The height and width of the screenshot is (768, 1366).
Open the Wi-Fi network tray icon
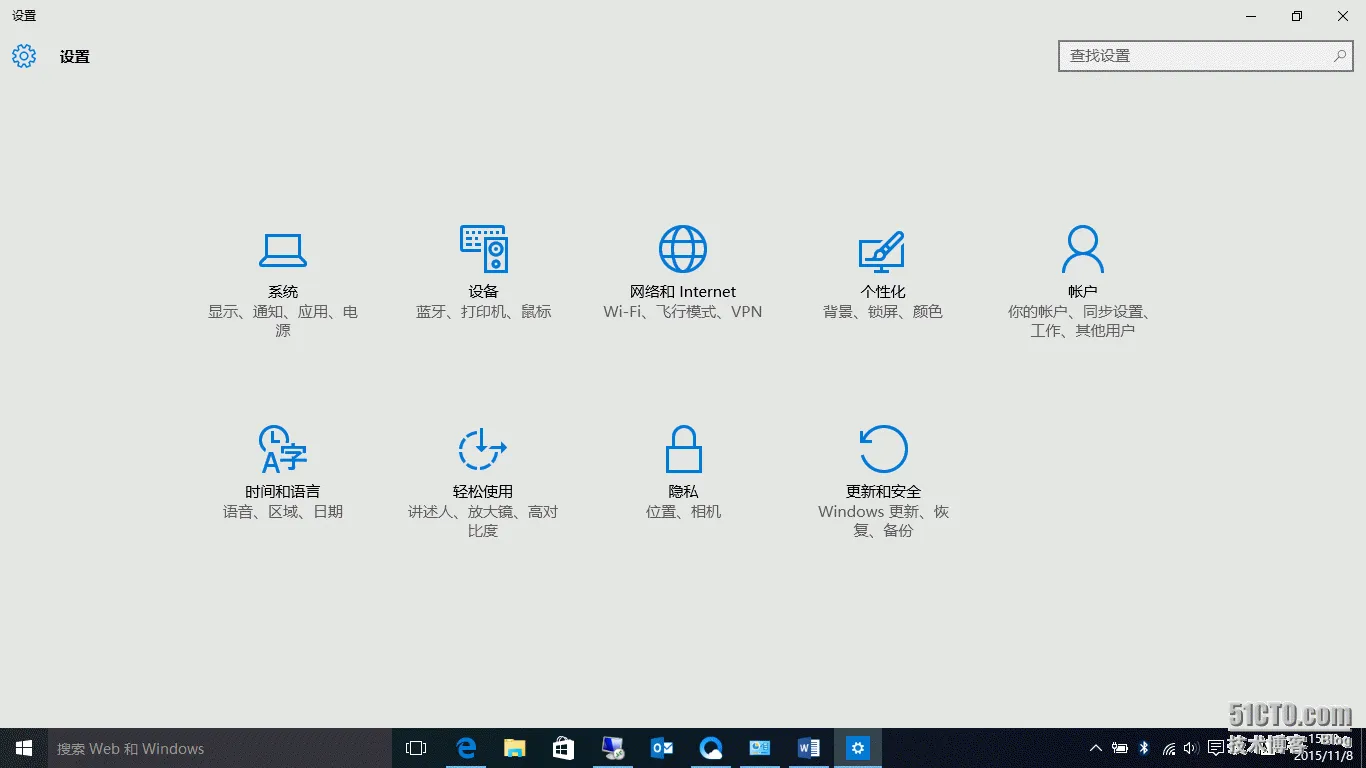click(x=1168, y=748)
